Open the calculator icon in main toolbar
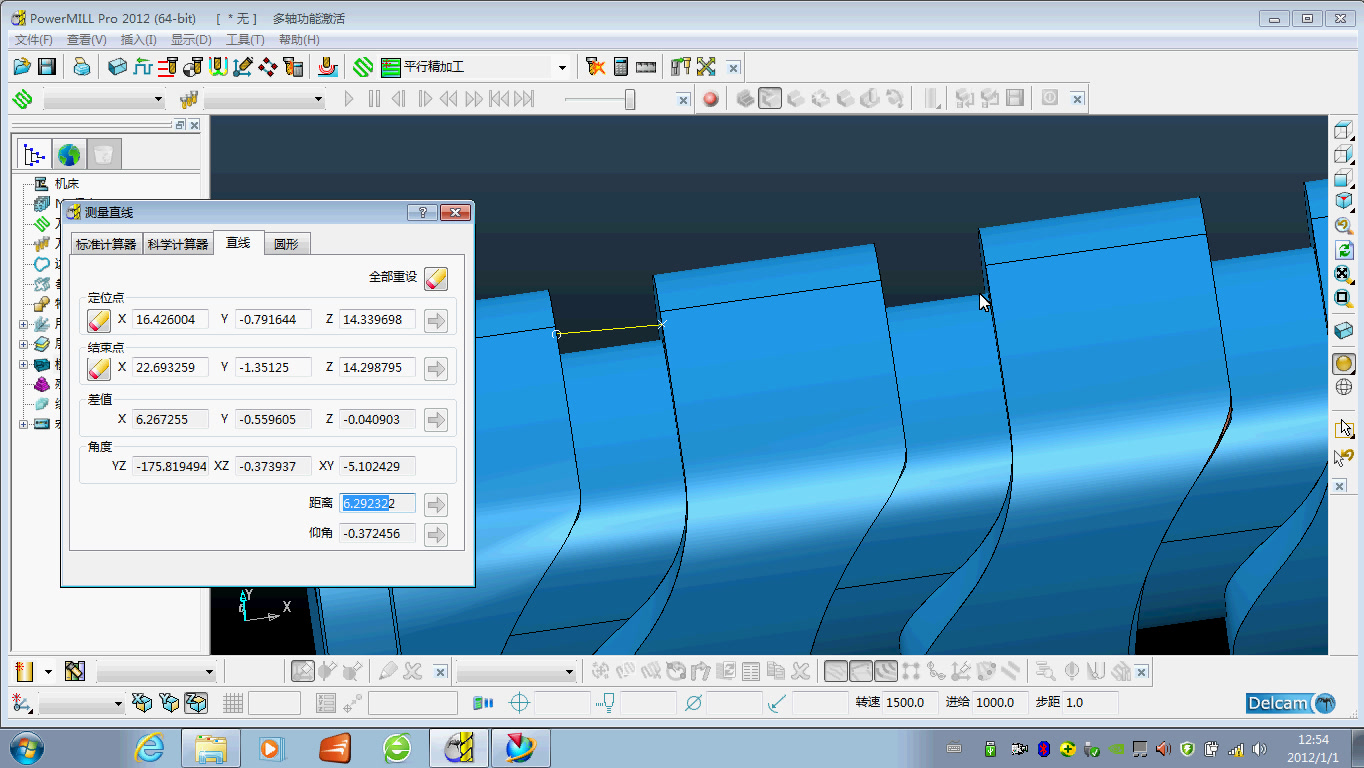 [621, 67]
